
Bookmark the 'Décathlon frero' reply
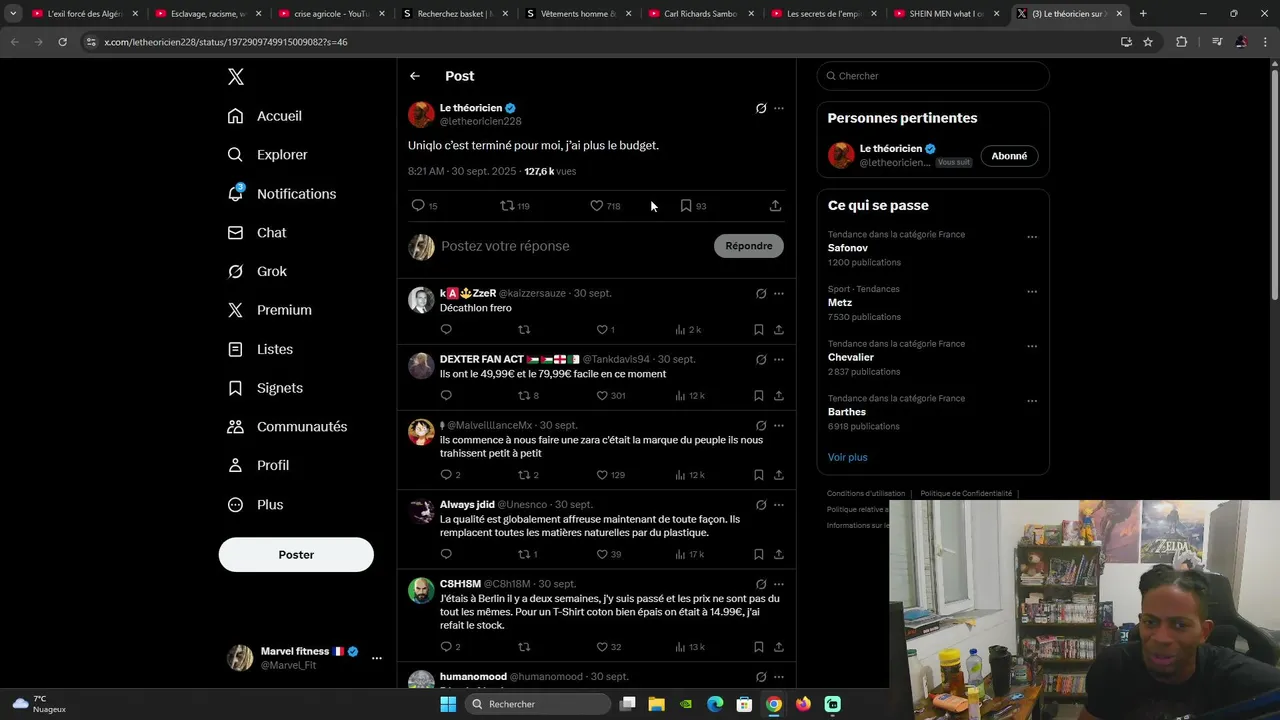(x=759, y=330)
